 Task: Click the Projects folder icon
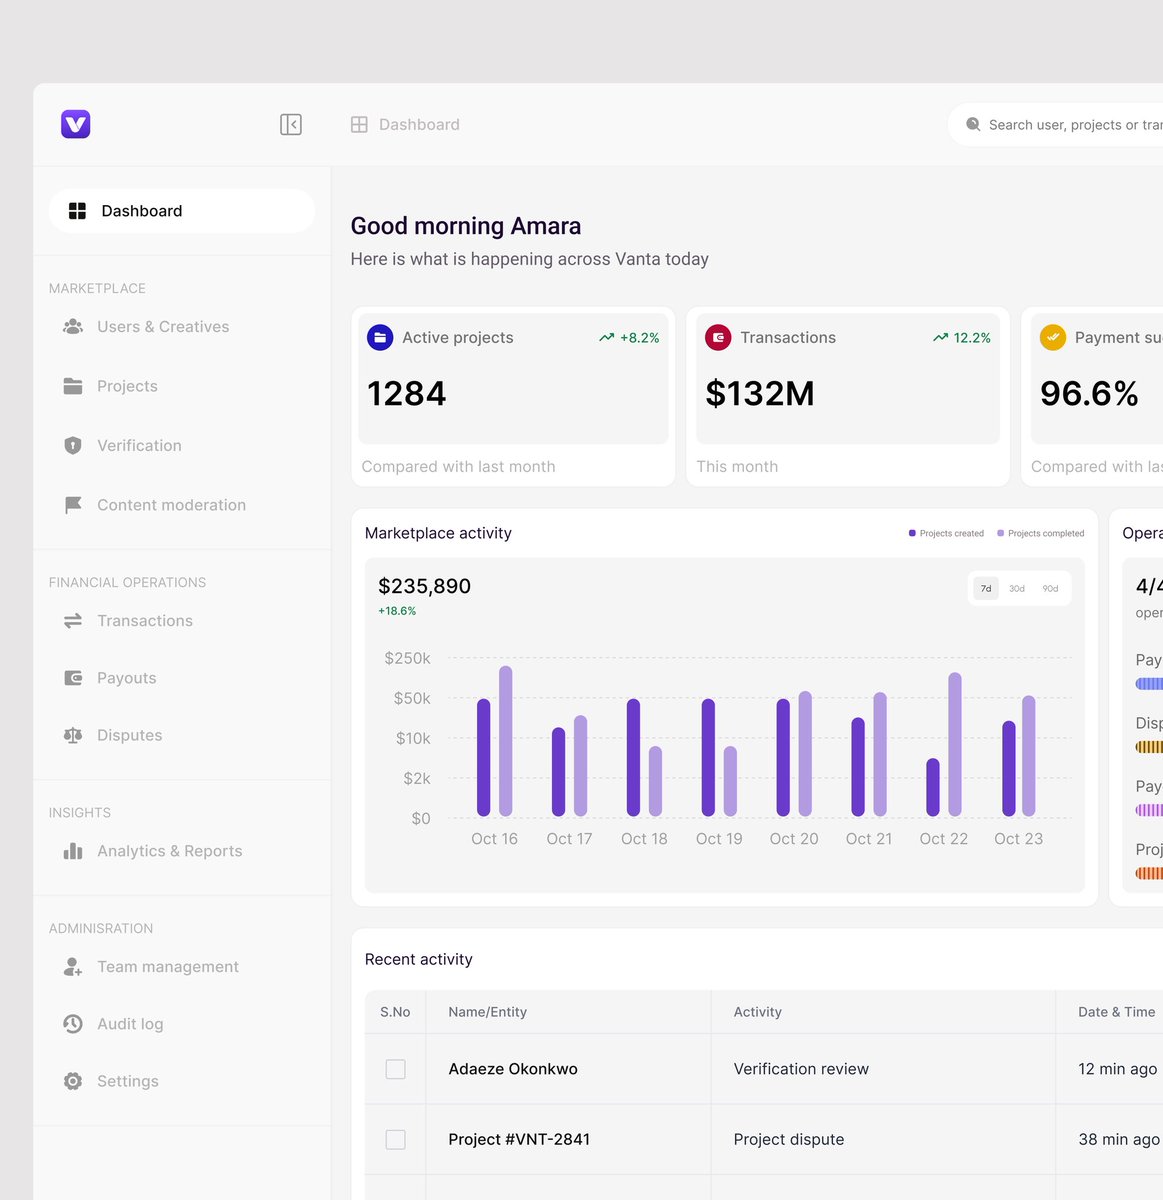tap(73, 386)
